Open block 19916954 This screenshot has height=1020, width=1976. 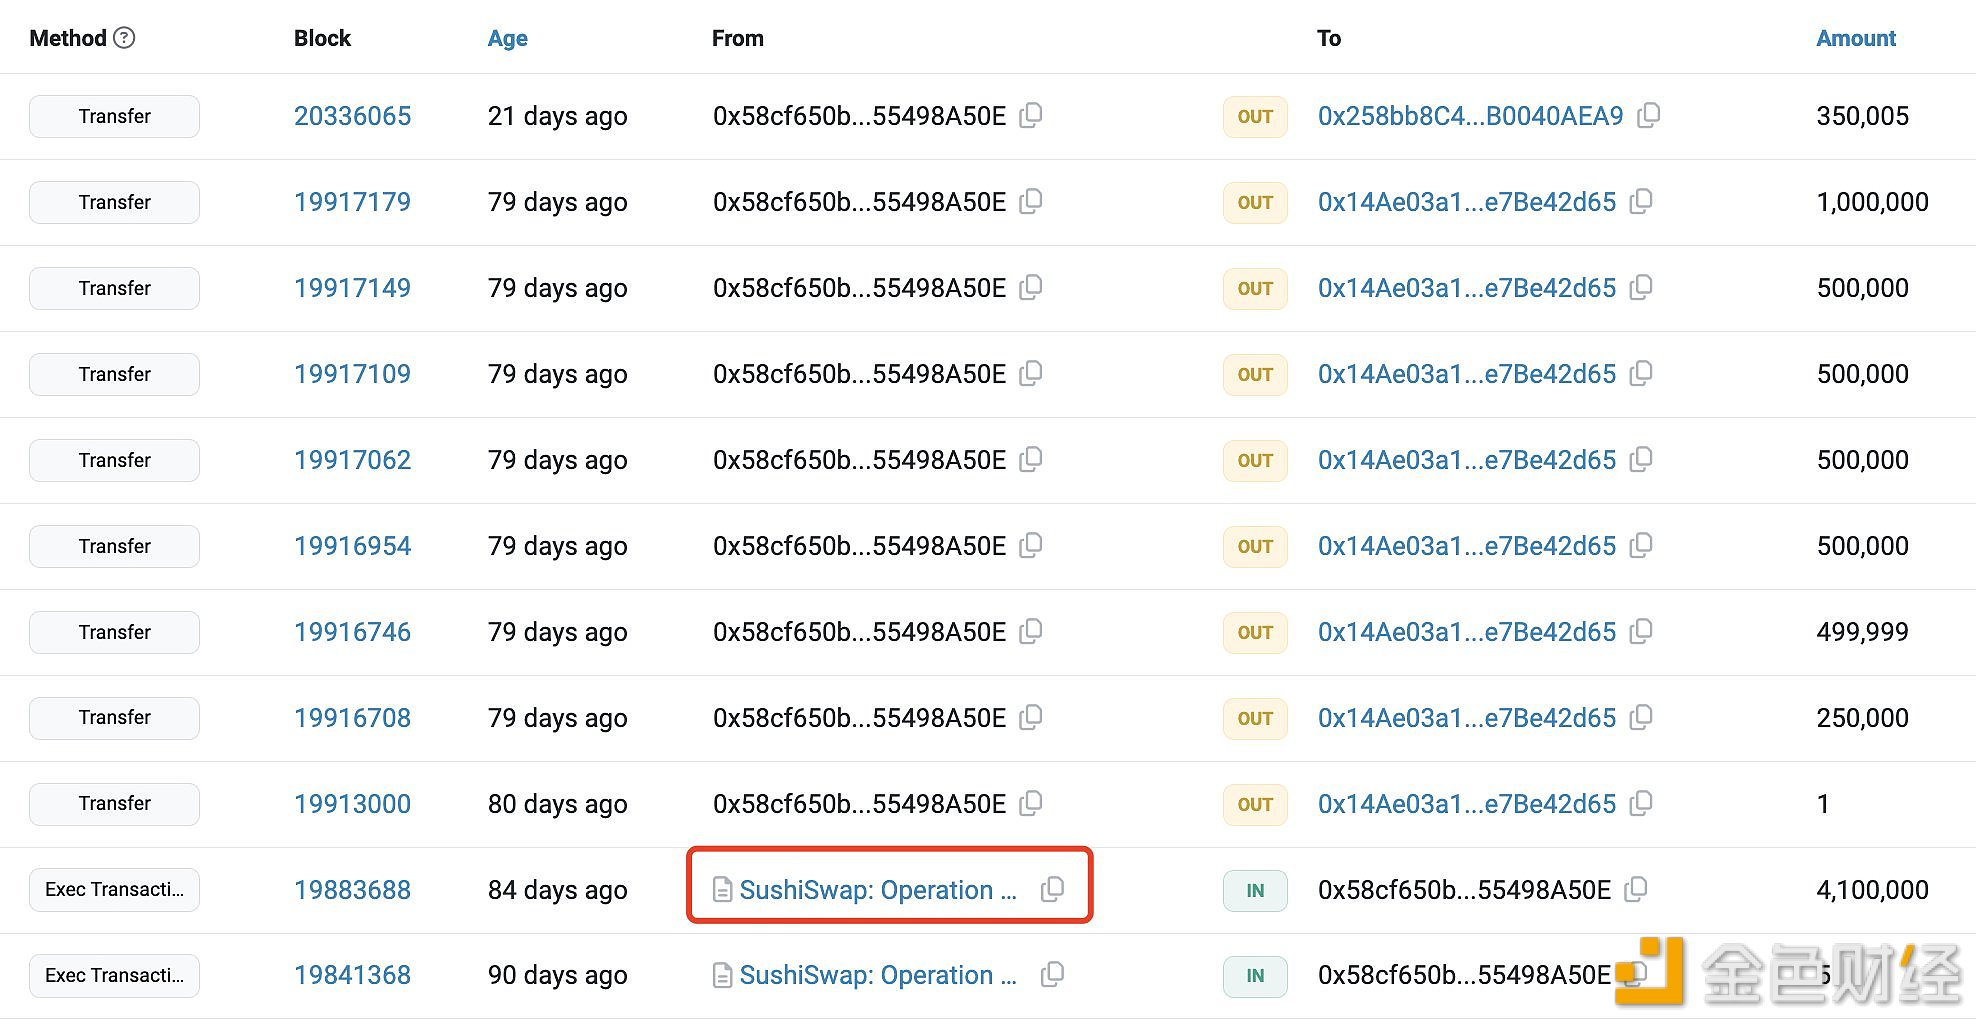click(x=352, y=546)
